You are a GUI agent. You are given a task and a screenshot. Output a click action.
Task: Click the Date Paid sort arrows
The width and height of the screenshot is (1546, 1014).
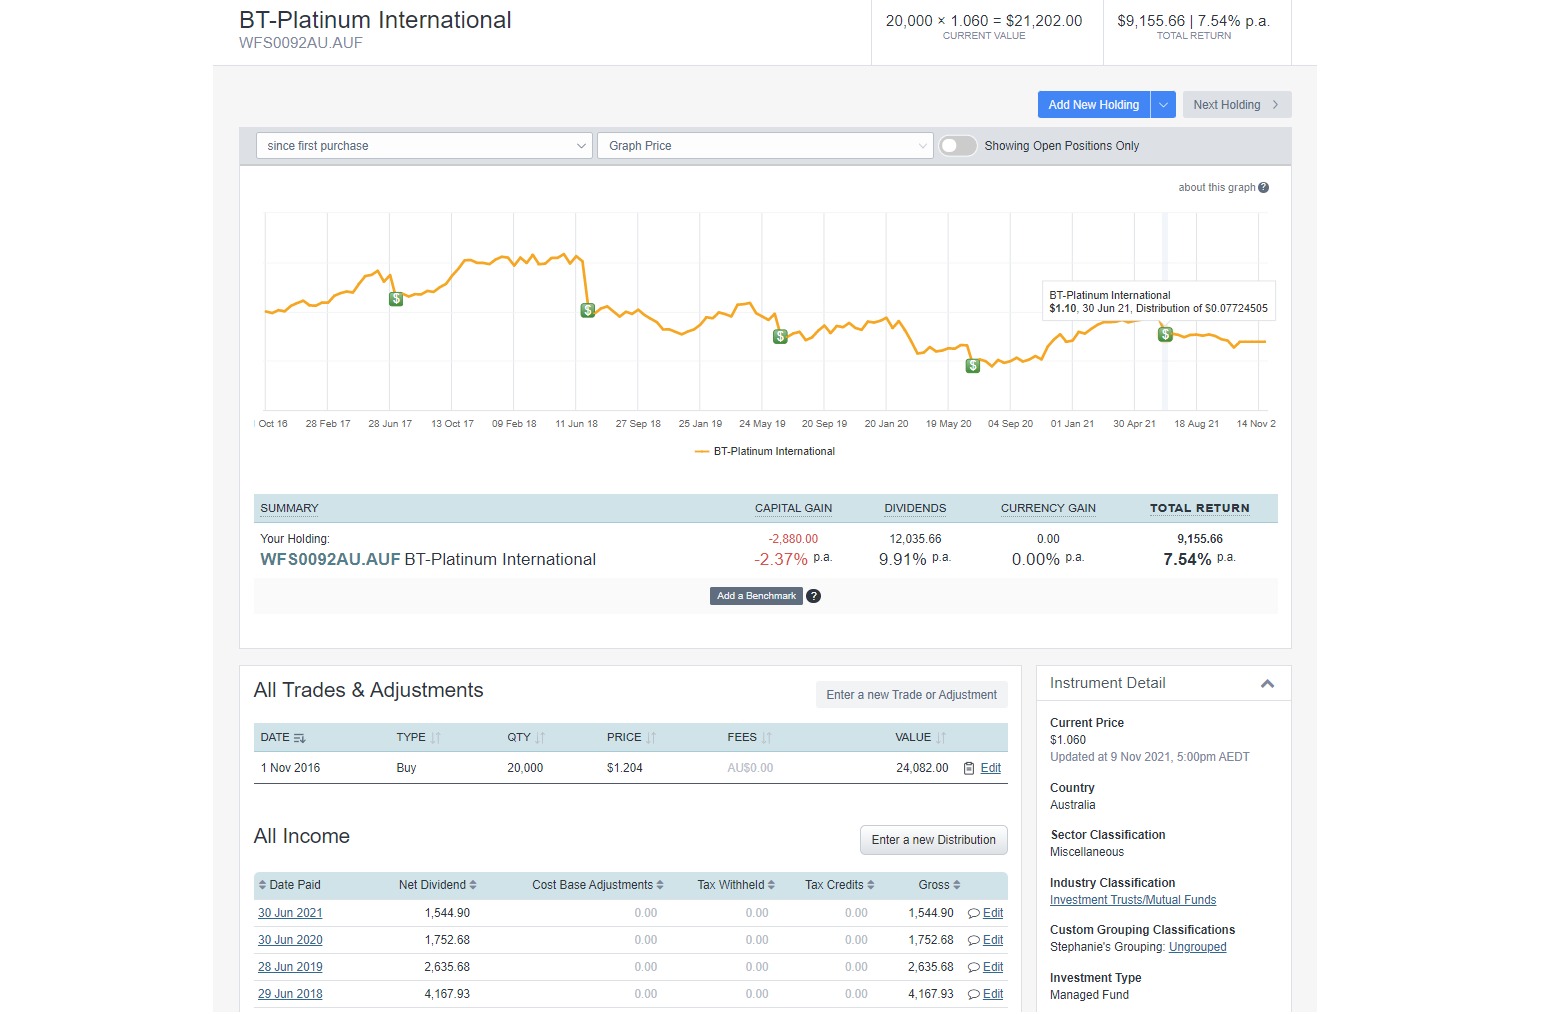(x=263, y=885)
